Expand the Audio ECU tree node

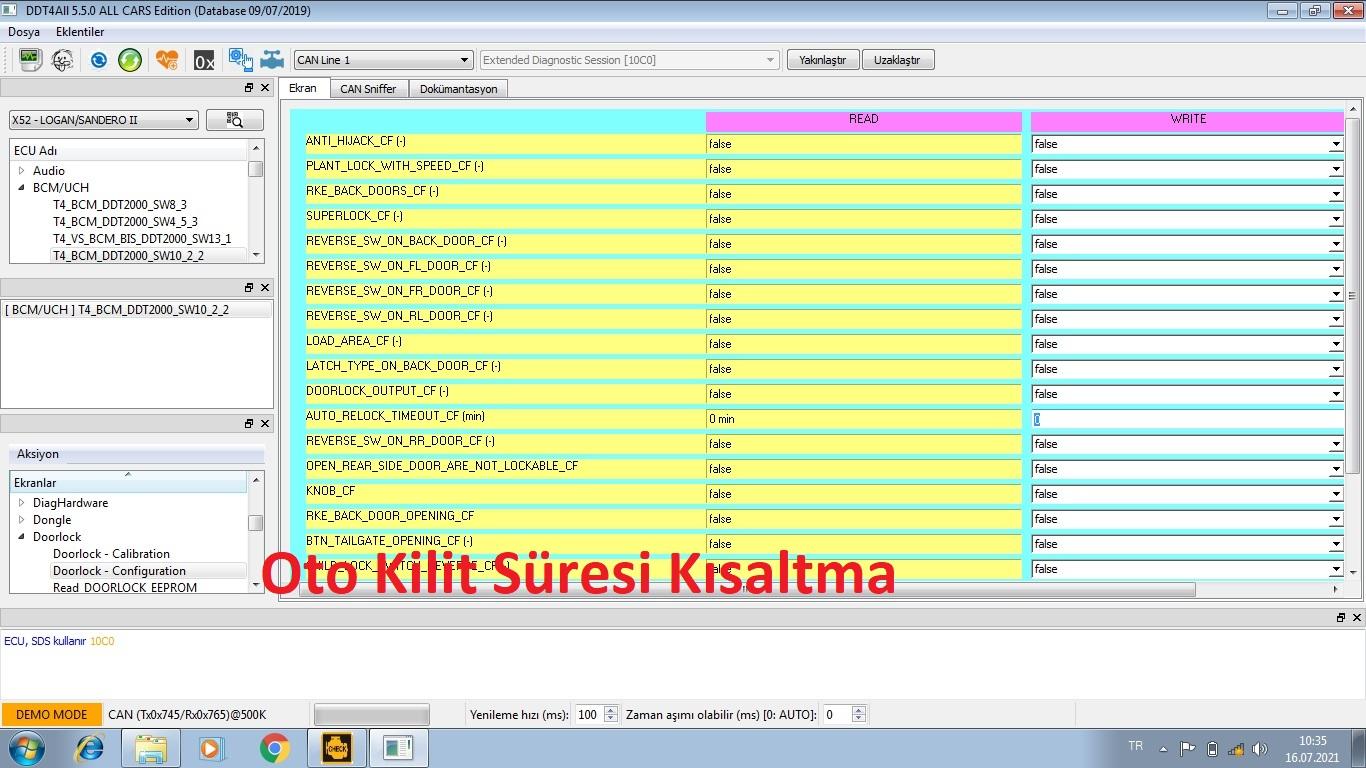pos(22,171)
